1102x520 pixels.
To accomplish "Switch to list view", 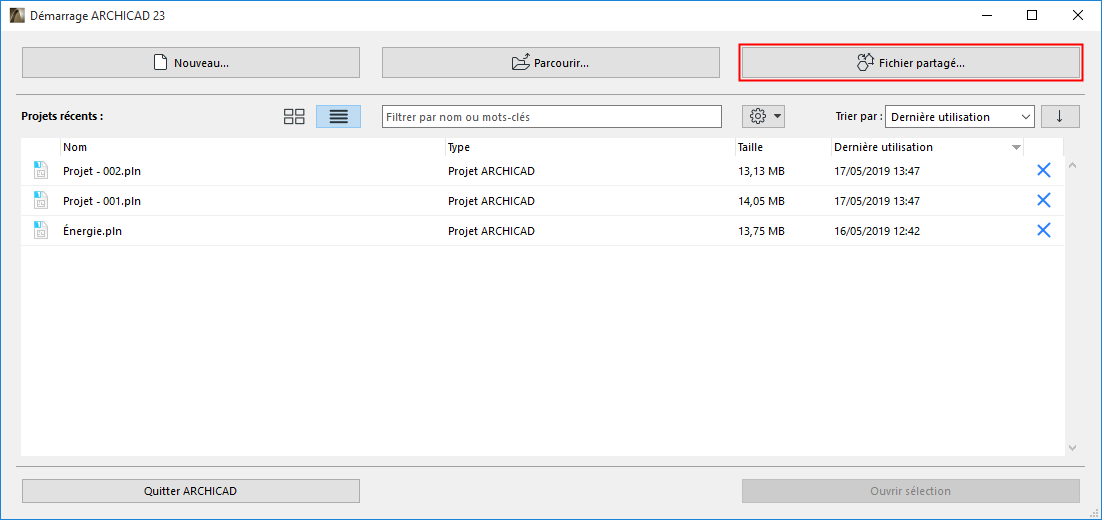I will 339,117.
